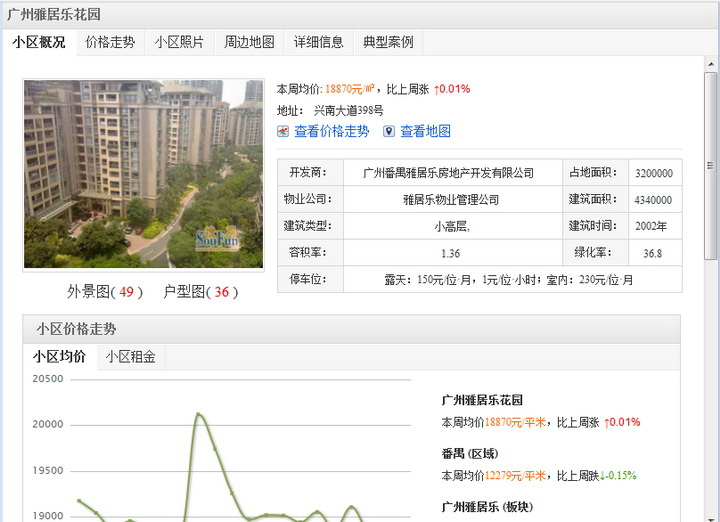Screen dimensions: 720x522
Task: Open the 价格走势 tab
Action: pos(110,42)
